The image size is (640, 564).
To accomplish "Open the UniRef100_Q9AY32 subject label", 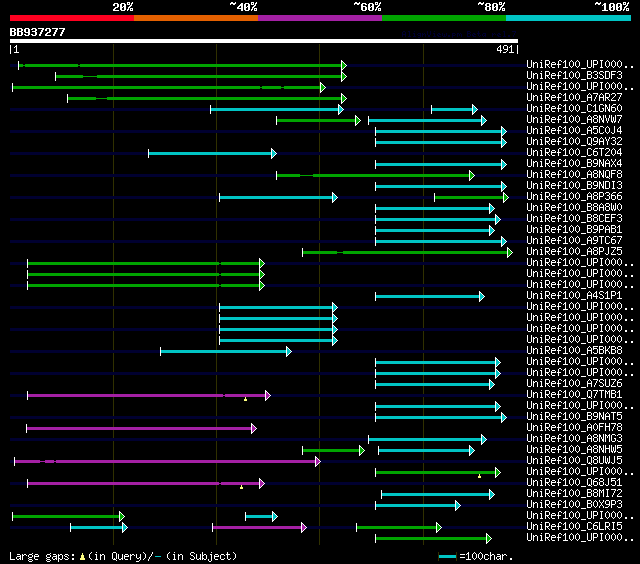I will 574,142.
